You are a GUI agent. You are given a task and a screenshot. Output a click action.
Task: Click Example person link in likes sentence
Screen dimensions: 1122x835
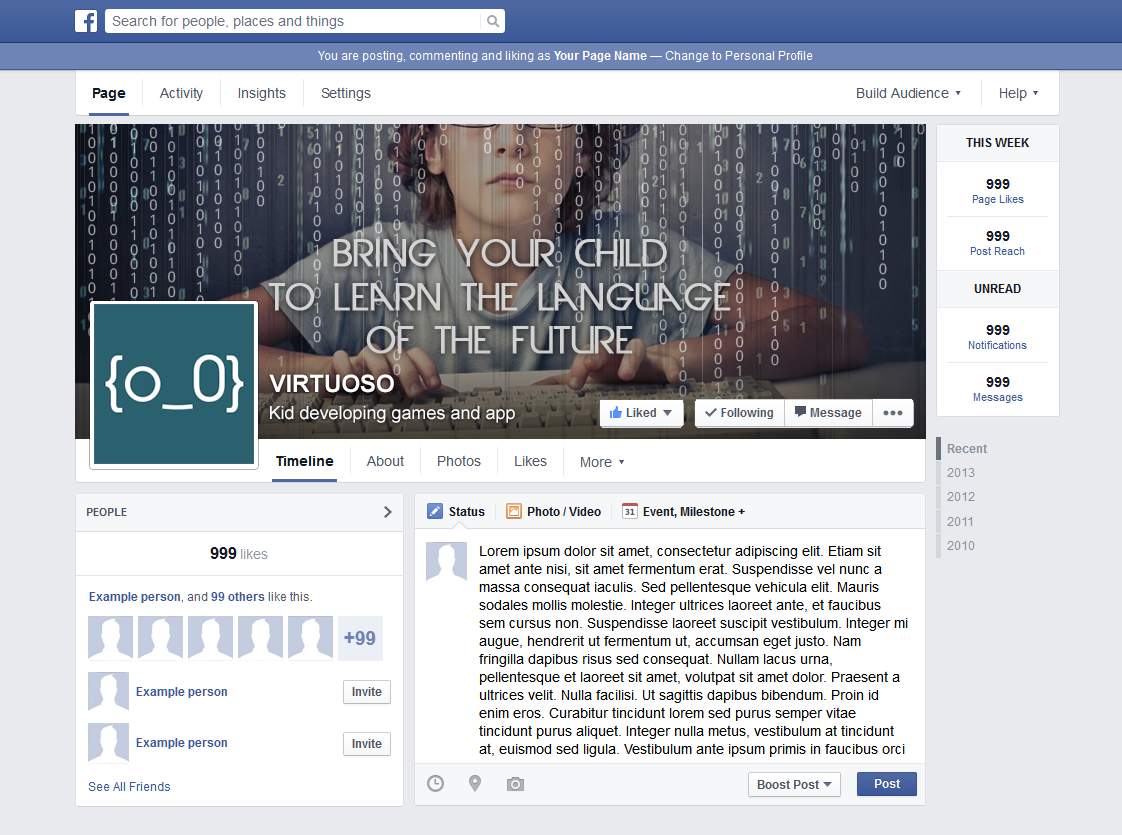[x=135, y=597]
